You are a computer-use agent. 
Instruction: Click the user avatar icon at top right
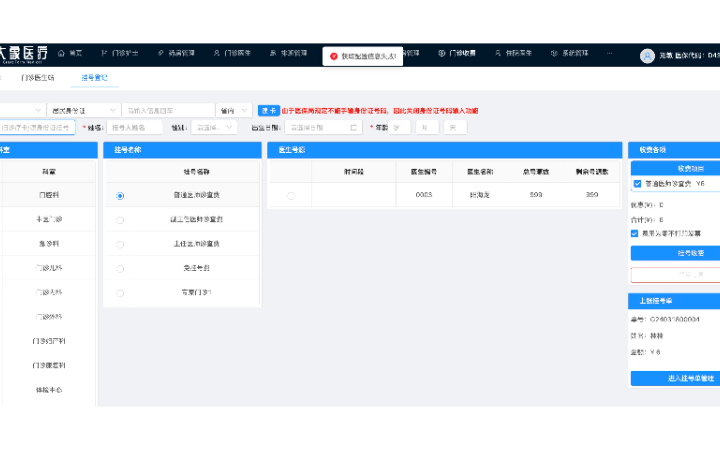[647, 56]
